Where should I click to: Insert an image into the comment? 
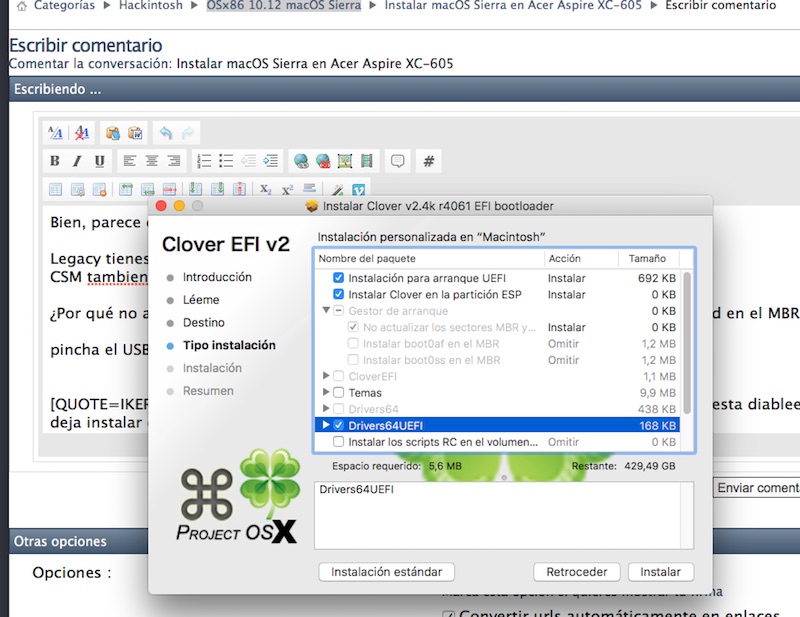pyautogui.click(x=345, y=161)
